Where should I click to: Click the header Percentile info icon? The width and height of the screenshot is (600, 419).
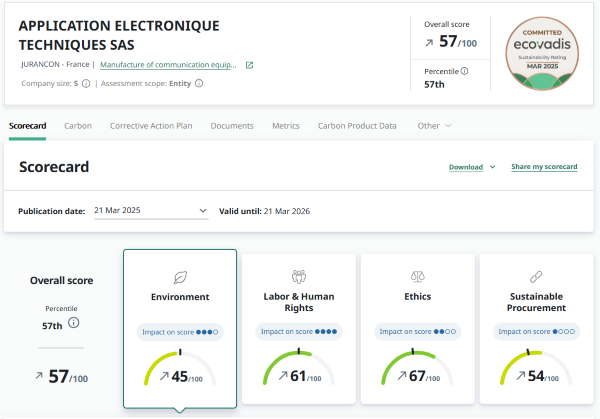click(464, 71)
